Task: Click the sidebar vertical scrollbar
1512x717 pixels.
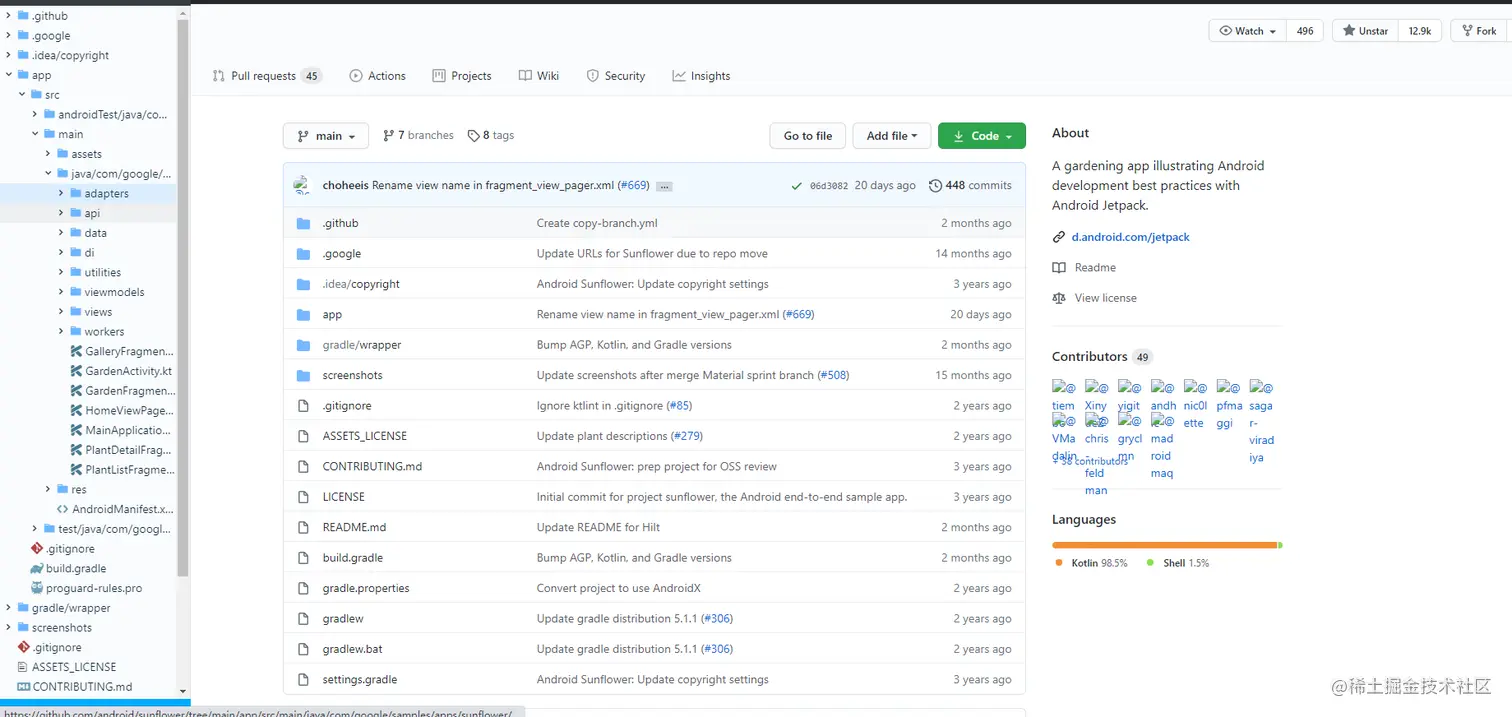Action: pyautogui.click(x=183, y=298)
